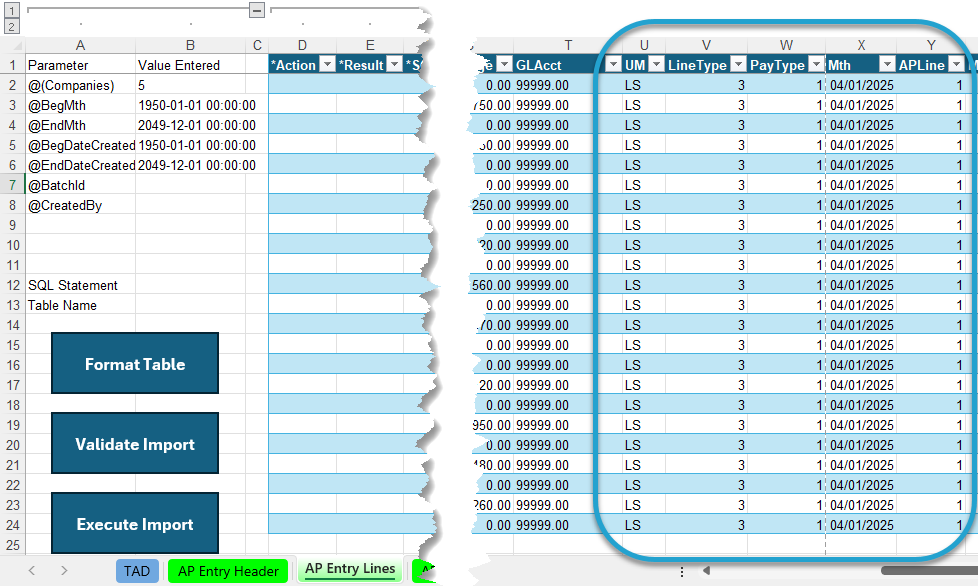Screen dimensions: 978x586
Task: Switch to the AP Entry Header tab
Action: 228,571
